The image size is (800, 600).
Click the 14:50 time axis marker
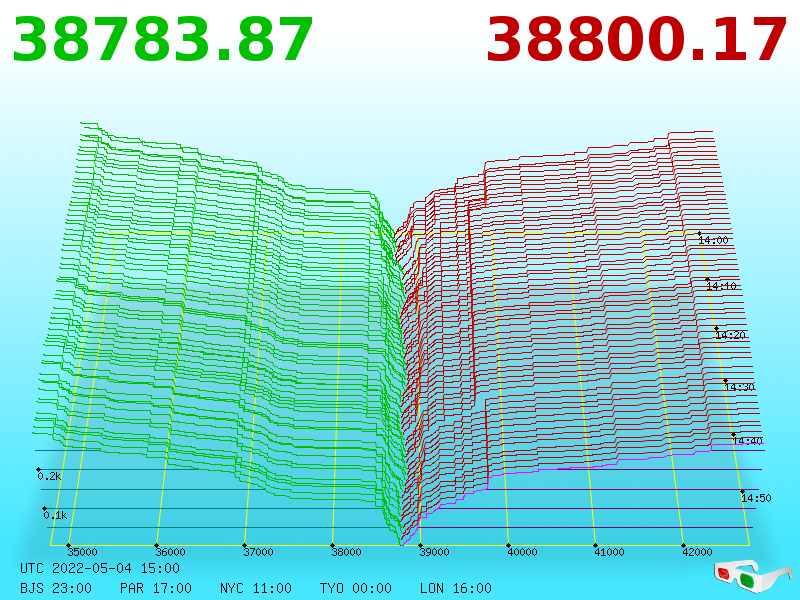pos(756,498)
